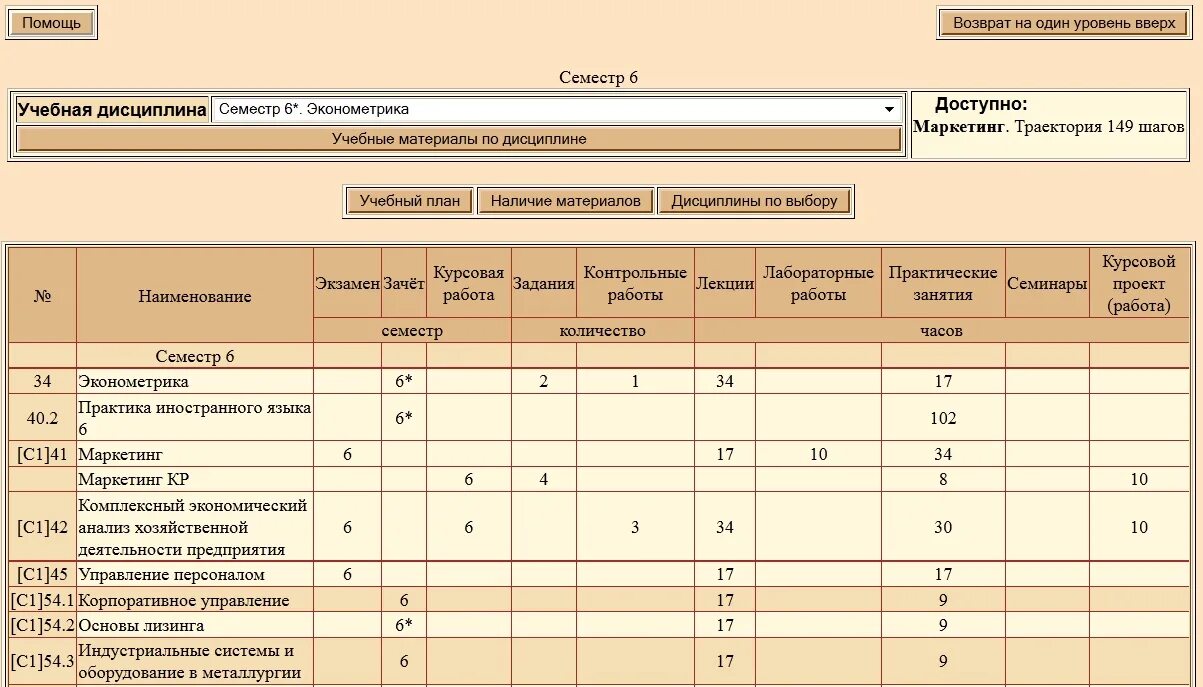
Task: Select Основы лизинга row name
Action: pos(141,625)
